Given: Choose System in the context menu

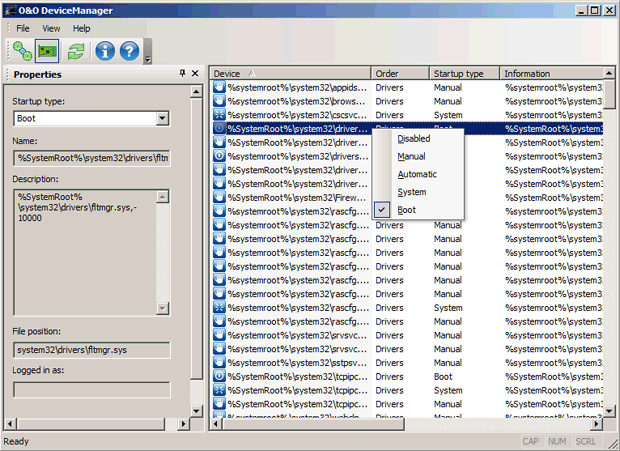Looking at the screenshot, I should (418, 192).
